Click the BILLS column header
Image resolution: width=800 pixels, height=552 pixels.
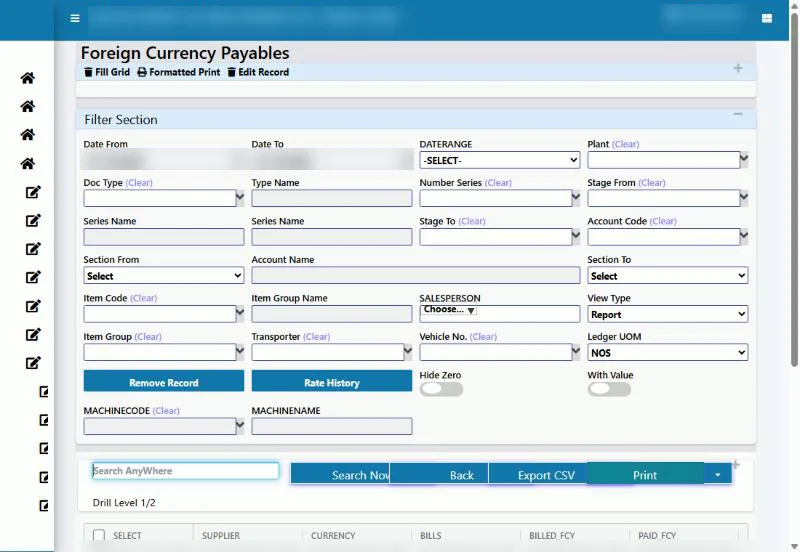click(430, 536)
